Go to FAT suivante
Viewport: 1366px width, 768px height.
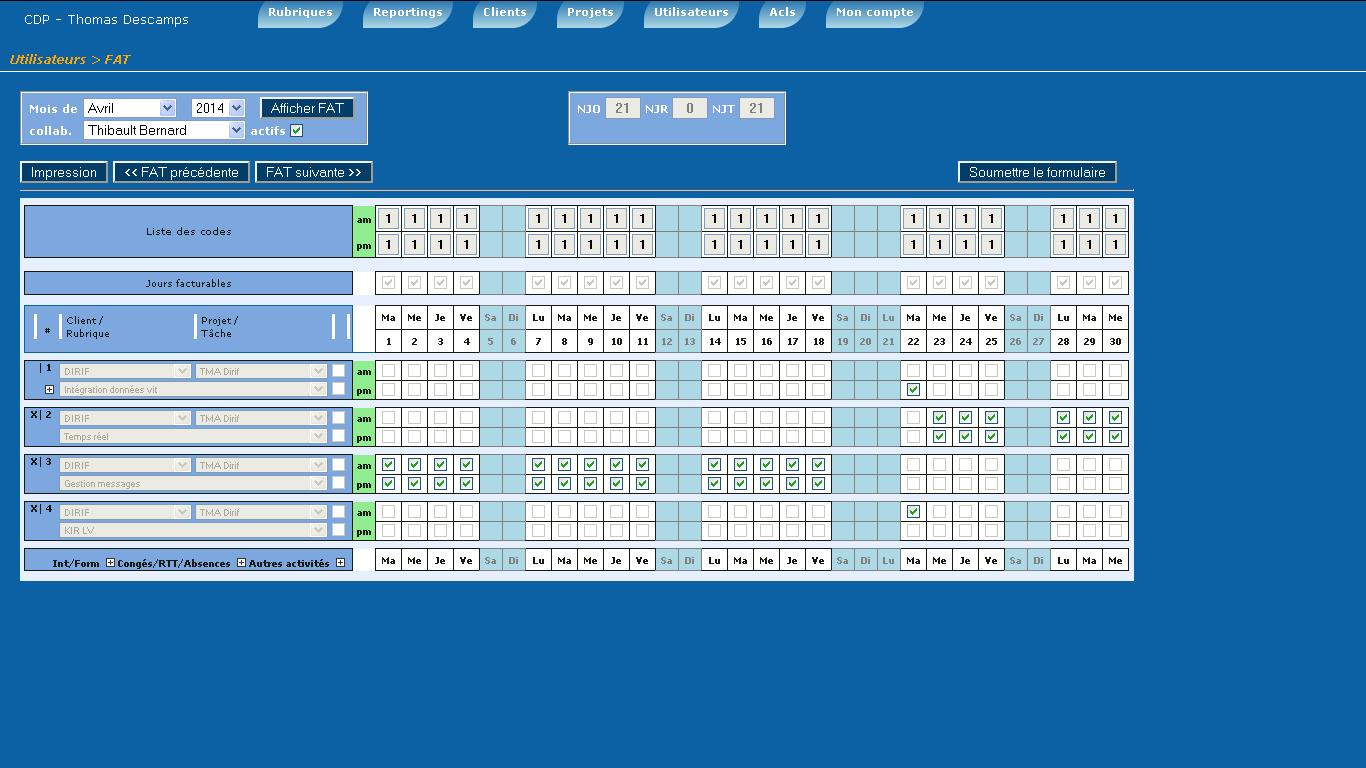pos(313,172)
